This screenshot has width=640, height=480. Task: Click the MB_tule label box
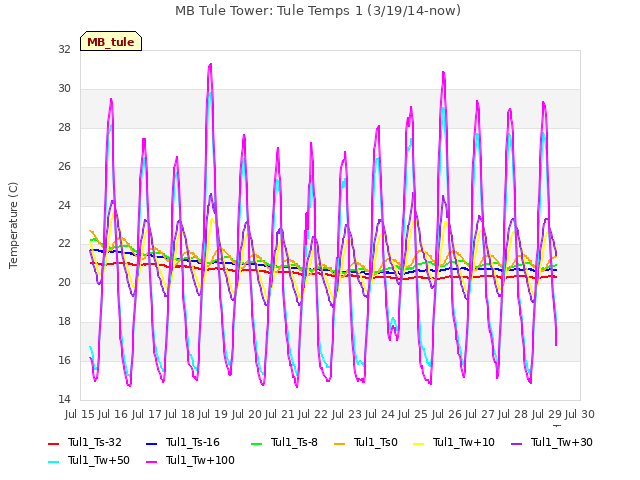[x=111, y=41]
